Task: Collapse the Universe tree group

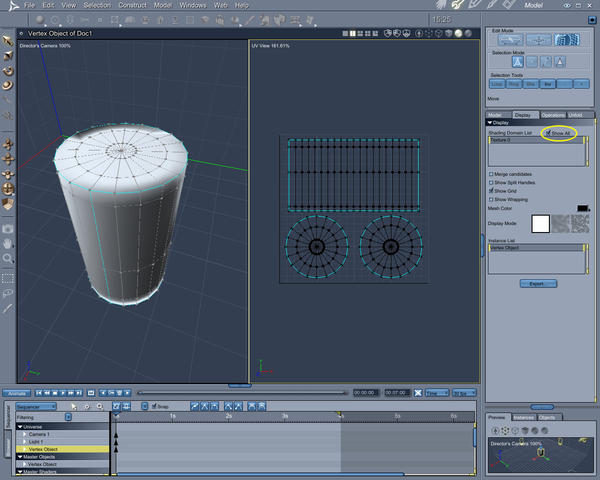Action: coord(19,427)
